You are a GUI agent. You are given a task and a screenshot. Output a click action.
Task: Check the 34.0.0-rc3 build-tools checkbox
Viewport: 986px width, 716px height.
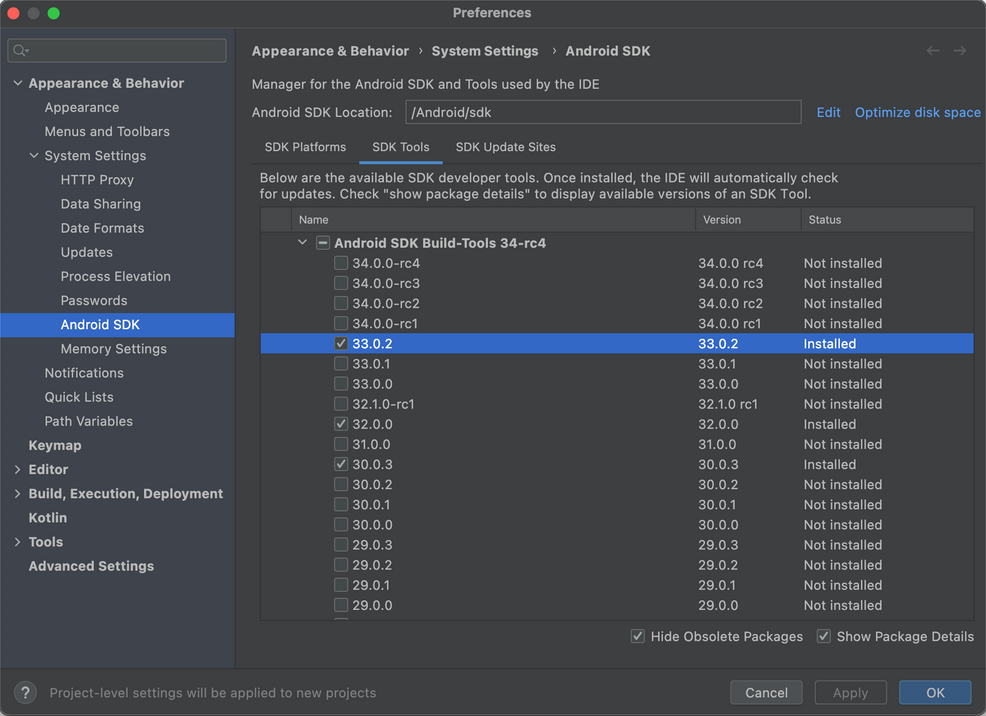[x=341, y=283]
